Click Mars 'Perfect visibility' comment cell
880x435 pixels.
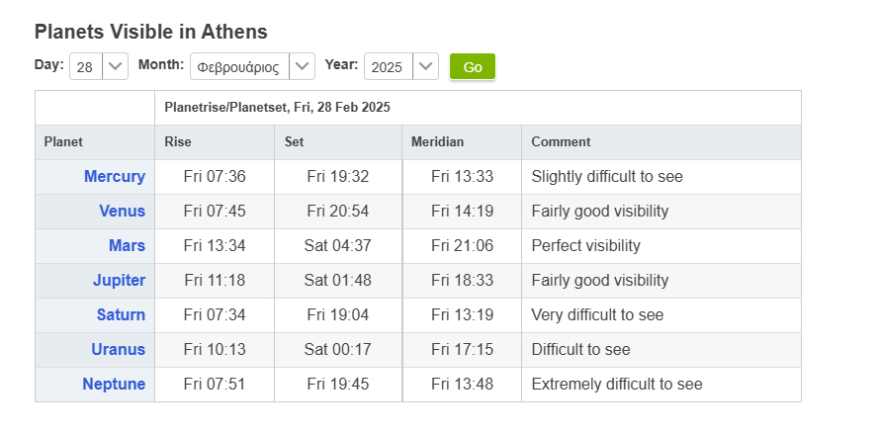[586, 246]
